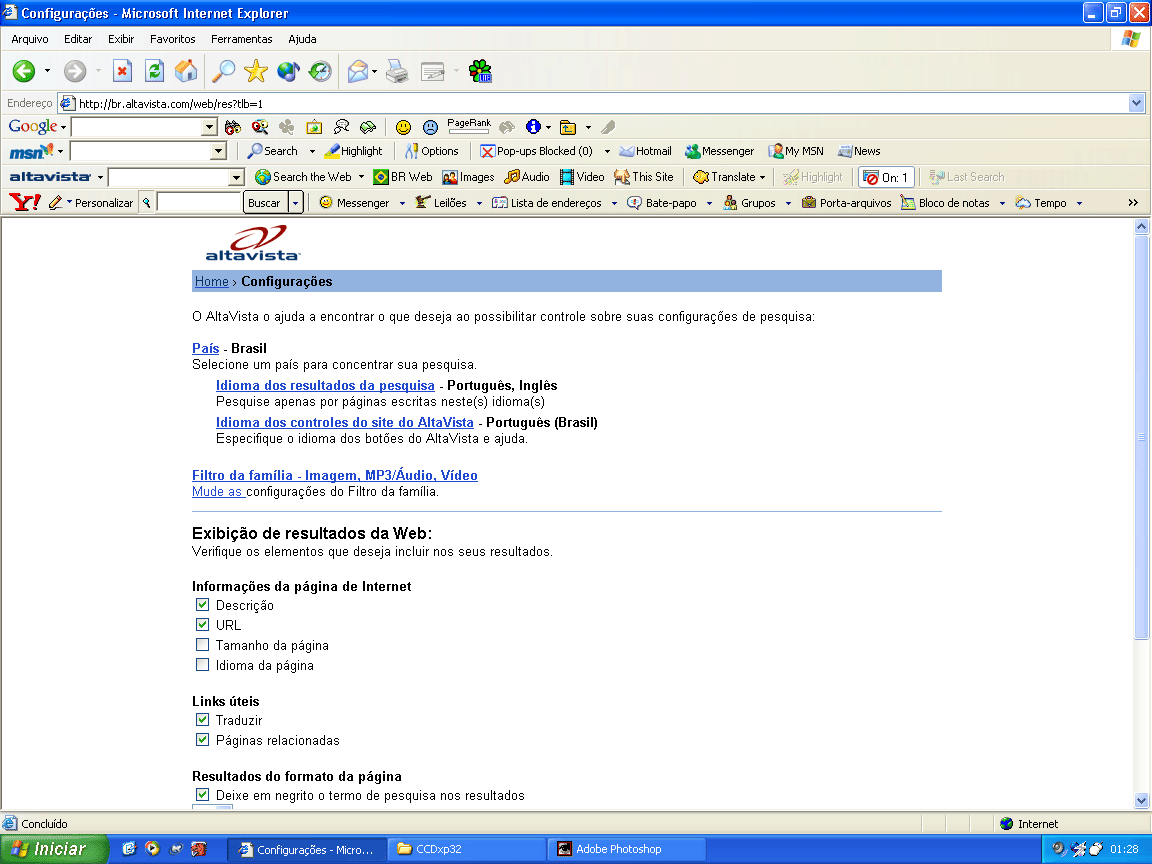Open AltaVista toolbar search box dropdown
Viewport: 1152px width, 864px height.
pyautogui.click(x=236, y=177)
